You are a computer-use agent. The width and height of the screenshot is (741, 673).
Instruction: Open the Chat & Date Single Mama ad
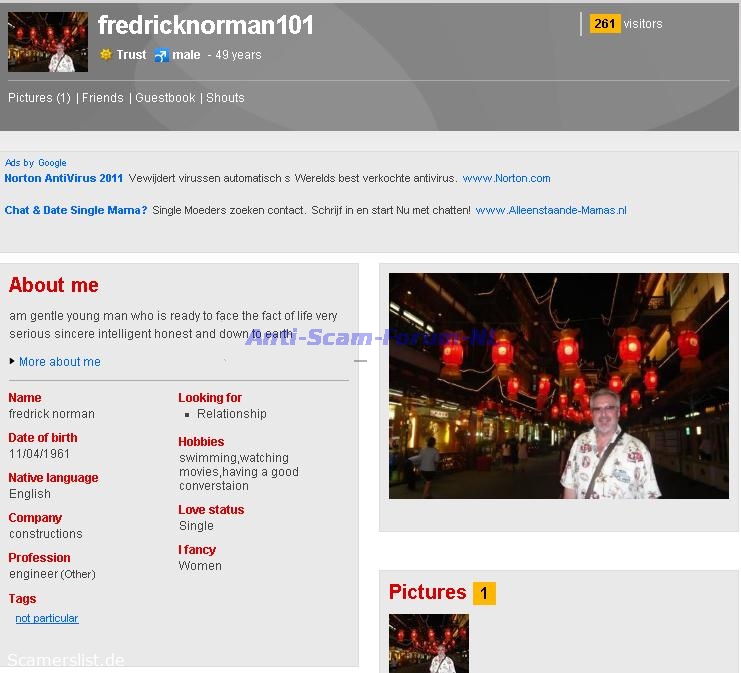tap(76, 211)
